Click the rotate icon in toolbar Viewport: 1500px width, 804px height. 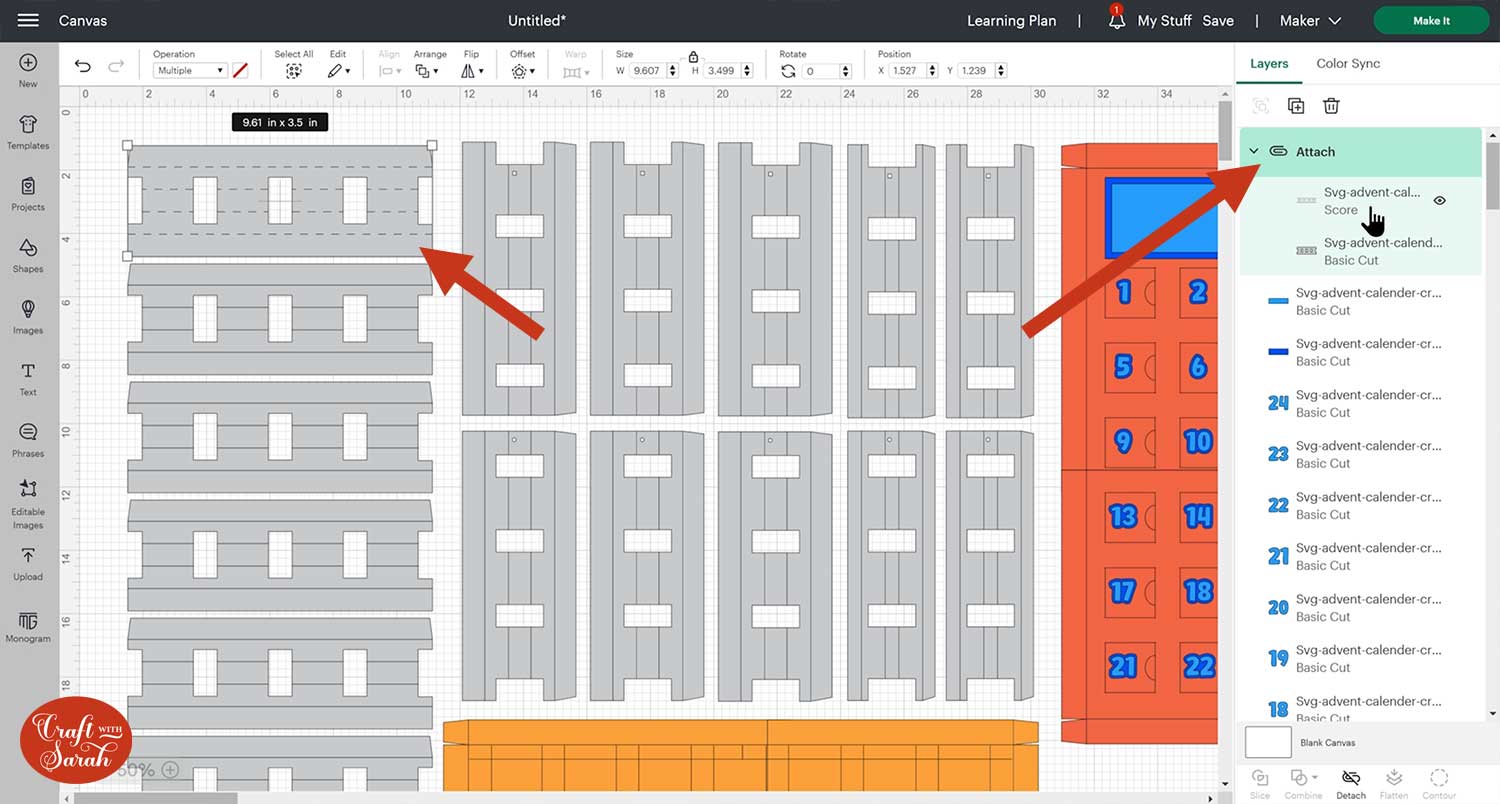pyautogui.click(x=788, y=71)
